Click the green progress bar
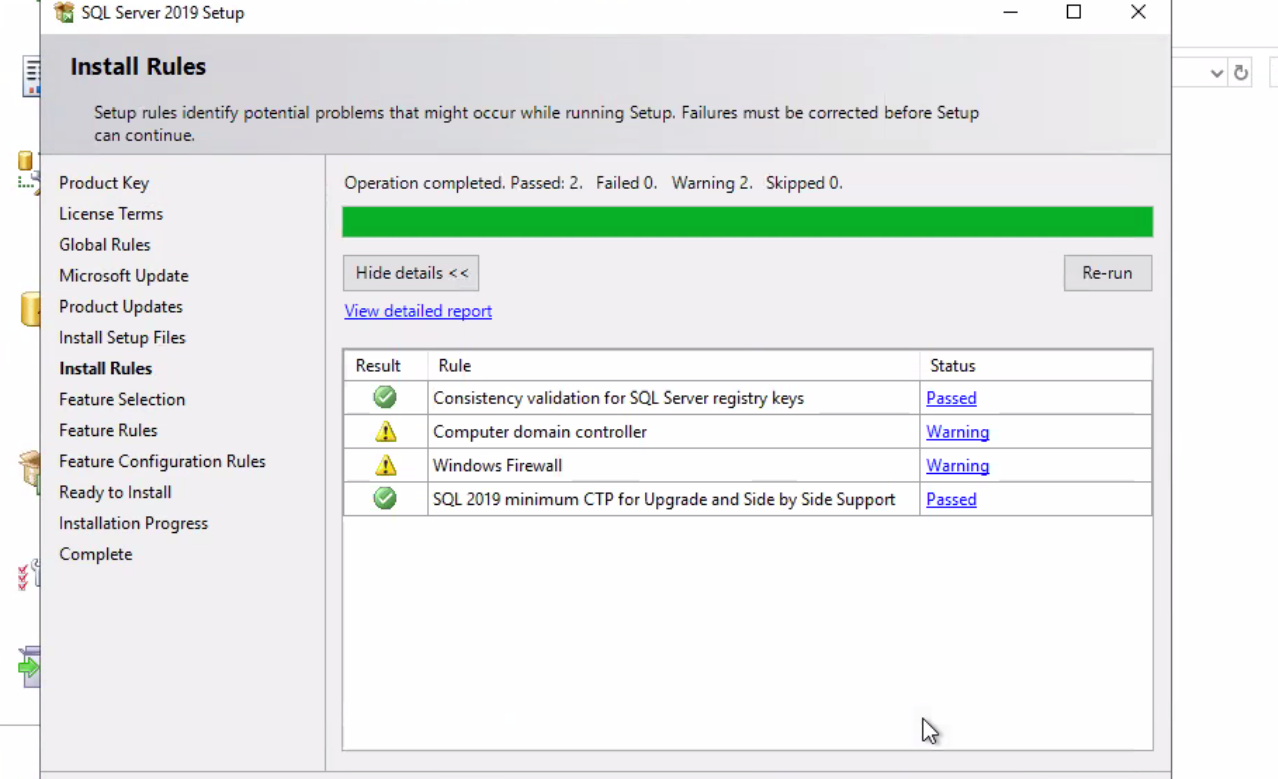The image size is (1278, 779). 747,221
